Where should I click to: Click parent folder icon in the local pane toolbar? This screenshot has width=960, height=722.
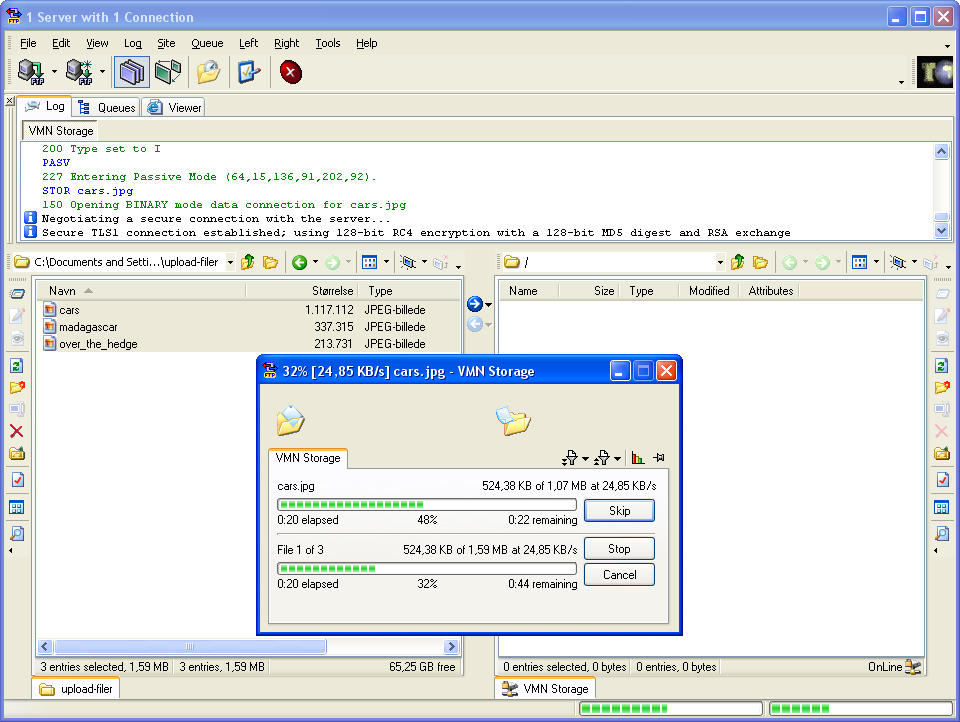(248, 262)
